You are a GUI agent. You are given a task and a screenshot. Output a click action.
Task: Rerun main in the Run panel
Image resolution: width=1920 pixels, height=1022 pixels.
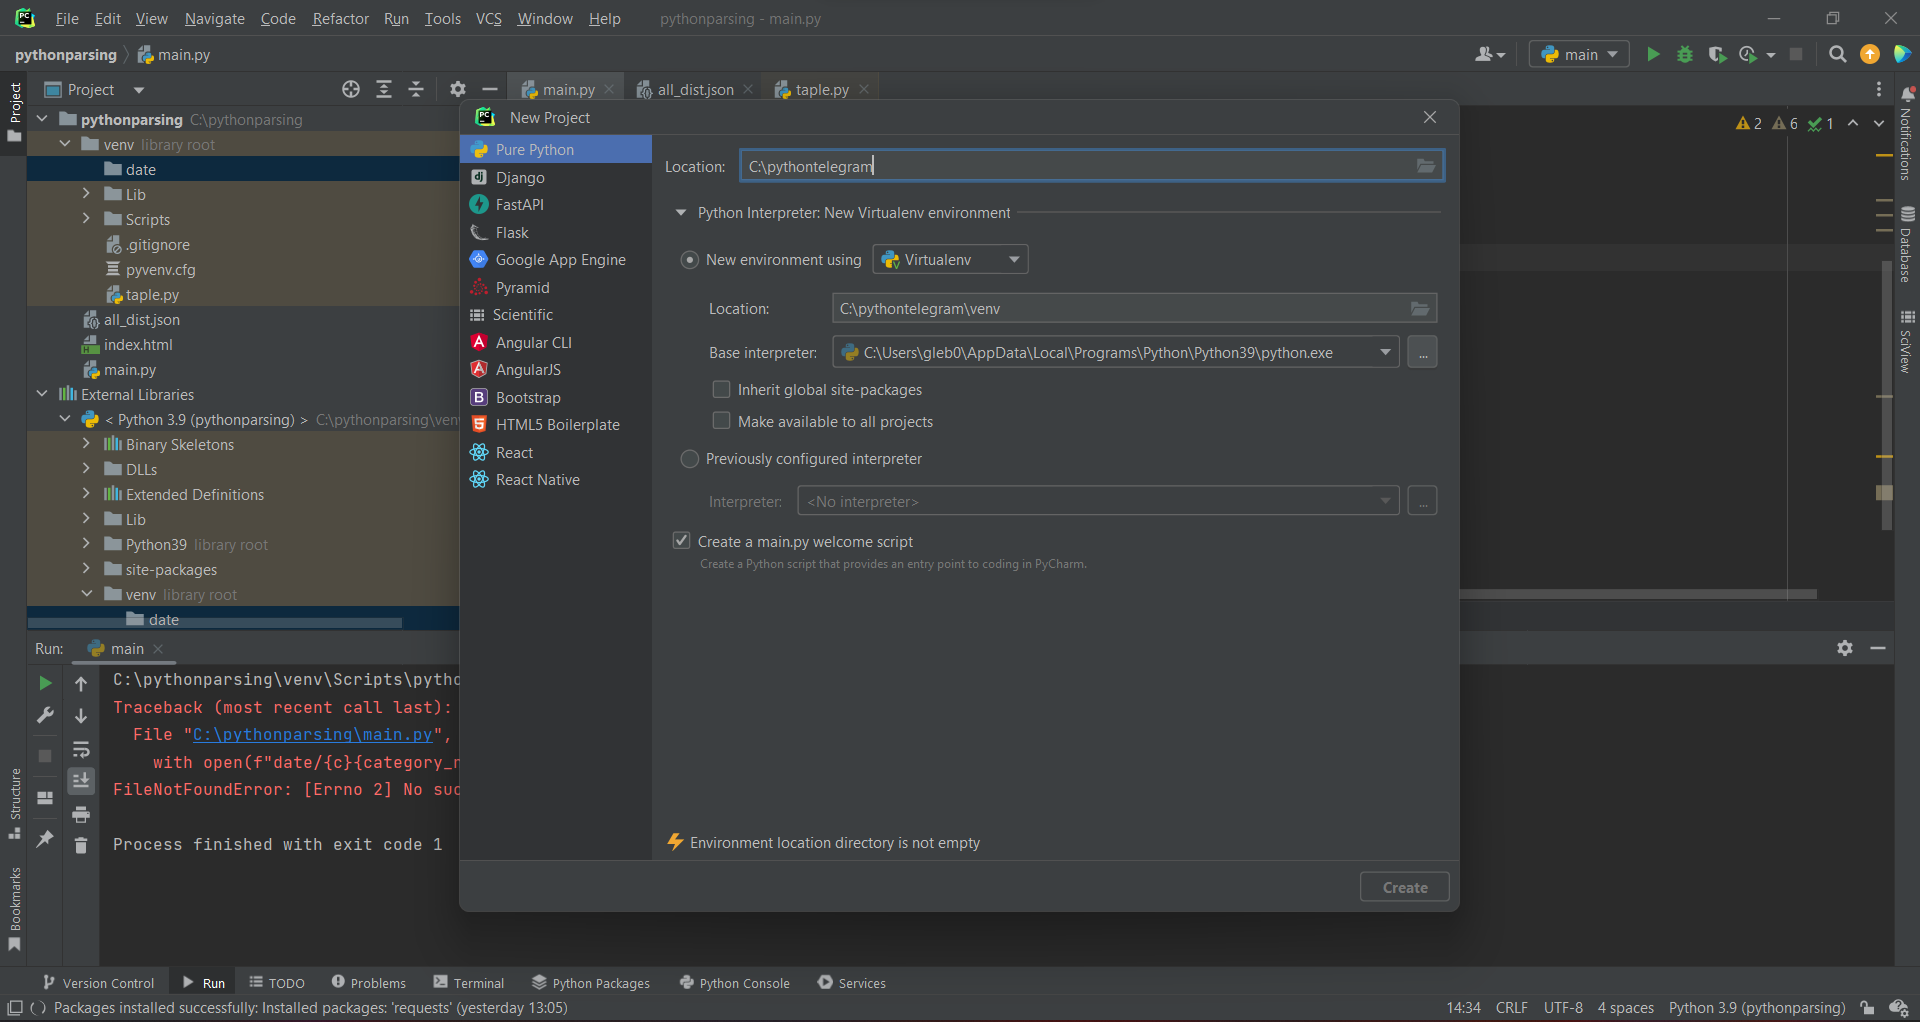45,683
